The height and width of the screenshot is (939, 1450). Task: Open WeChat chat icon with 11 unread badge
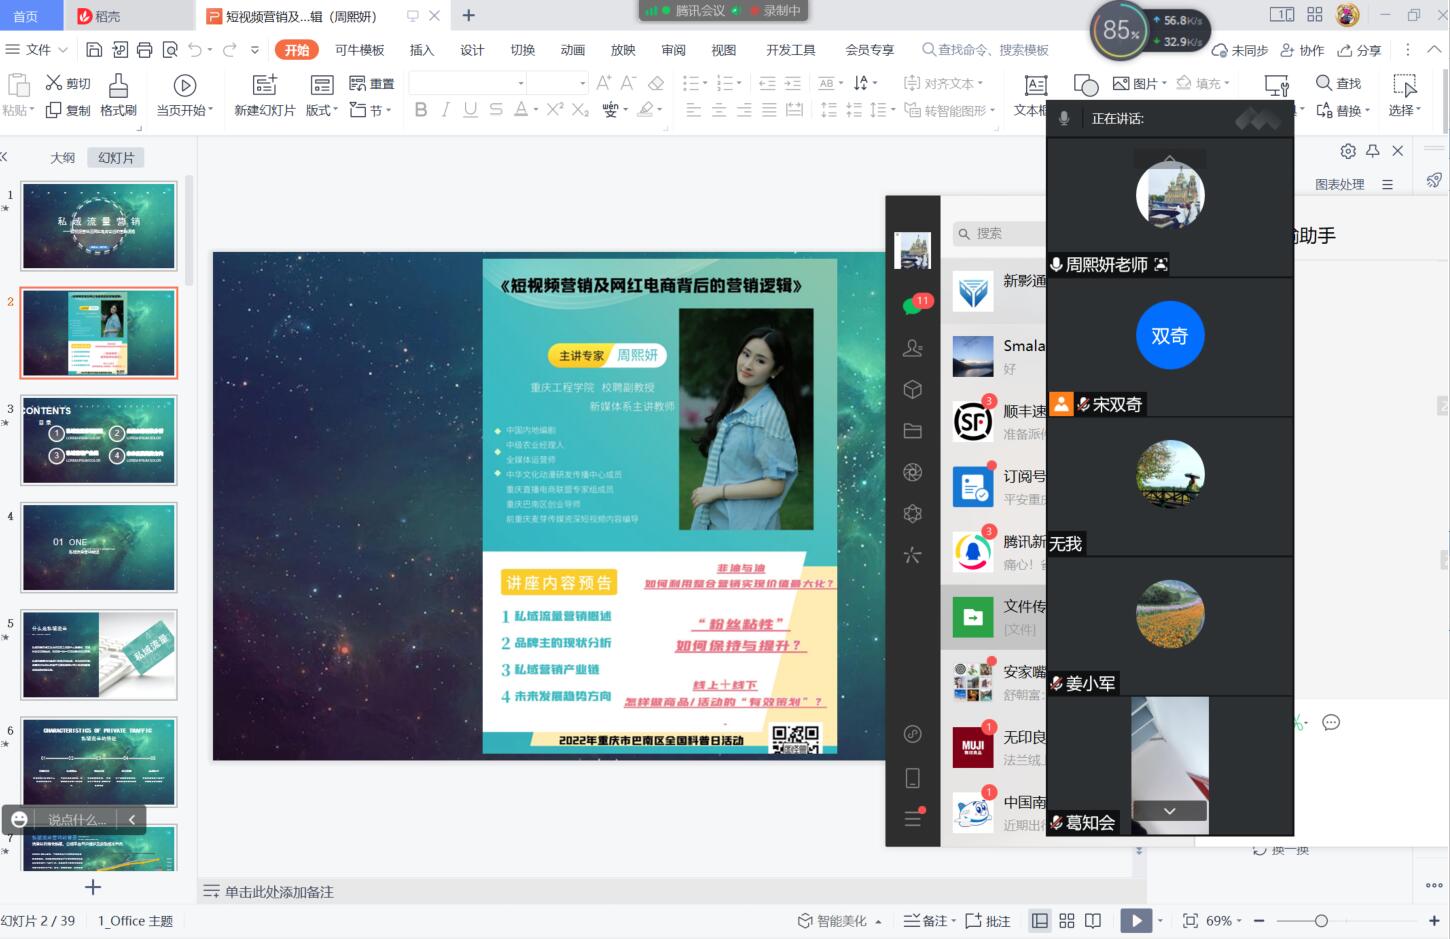pos(913,306)
